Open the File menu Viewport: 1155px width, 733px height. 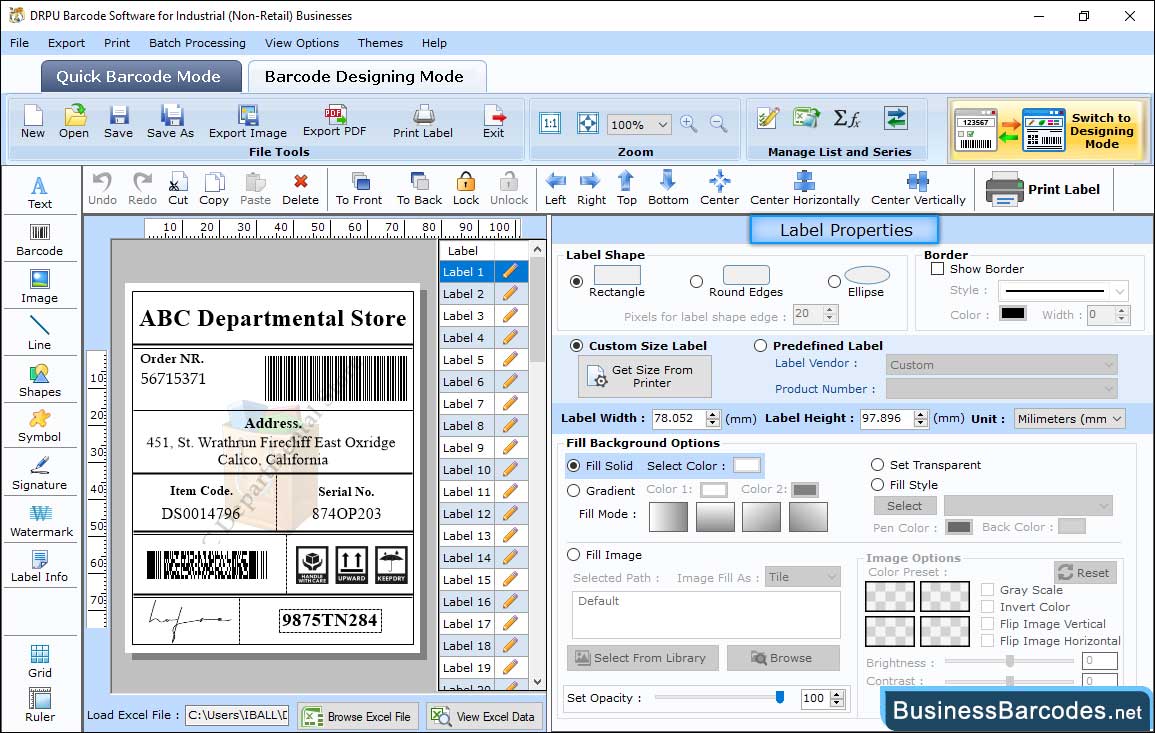(x=19, y=43)
